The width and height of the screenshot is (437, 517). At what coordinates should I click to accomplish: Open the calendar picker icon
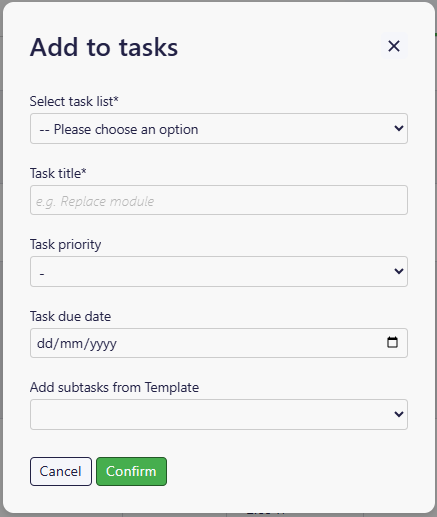(392, 342)
